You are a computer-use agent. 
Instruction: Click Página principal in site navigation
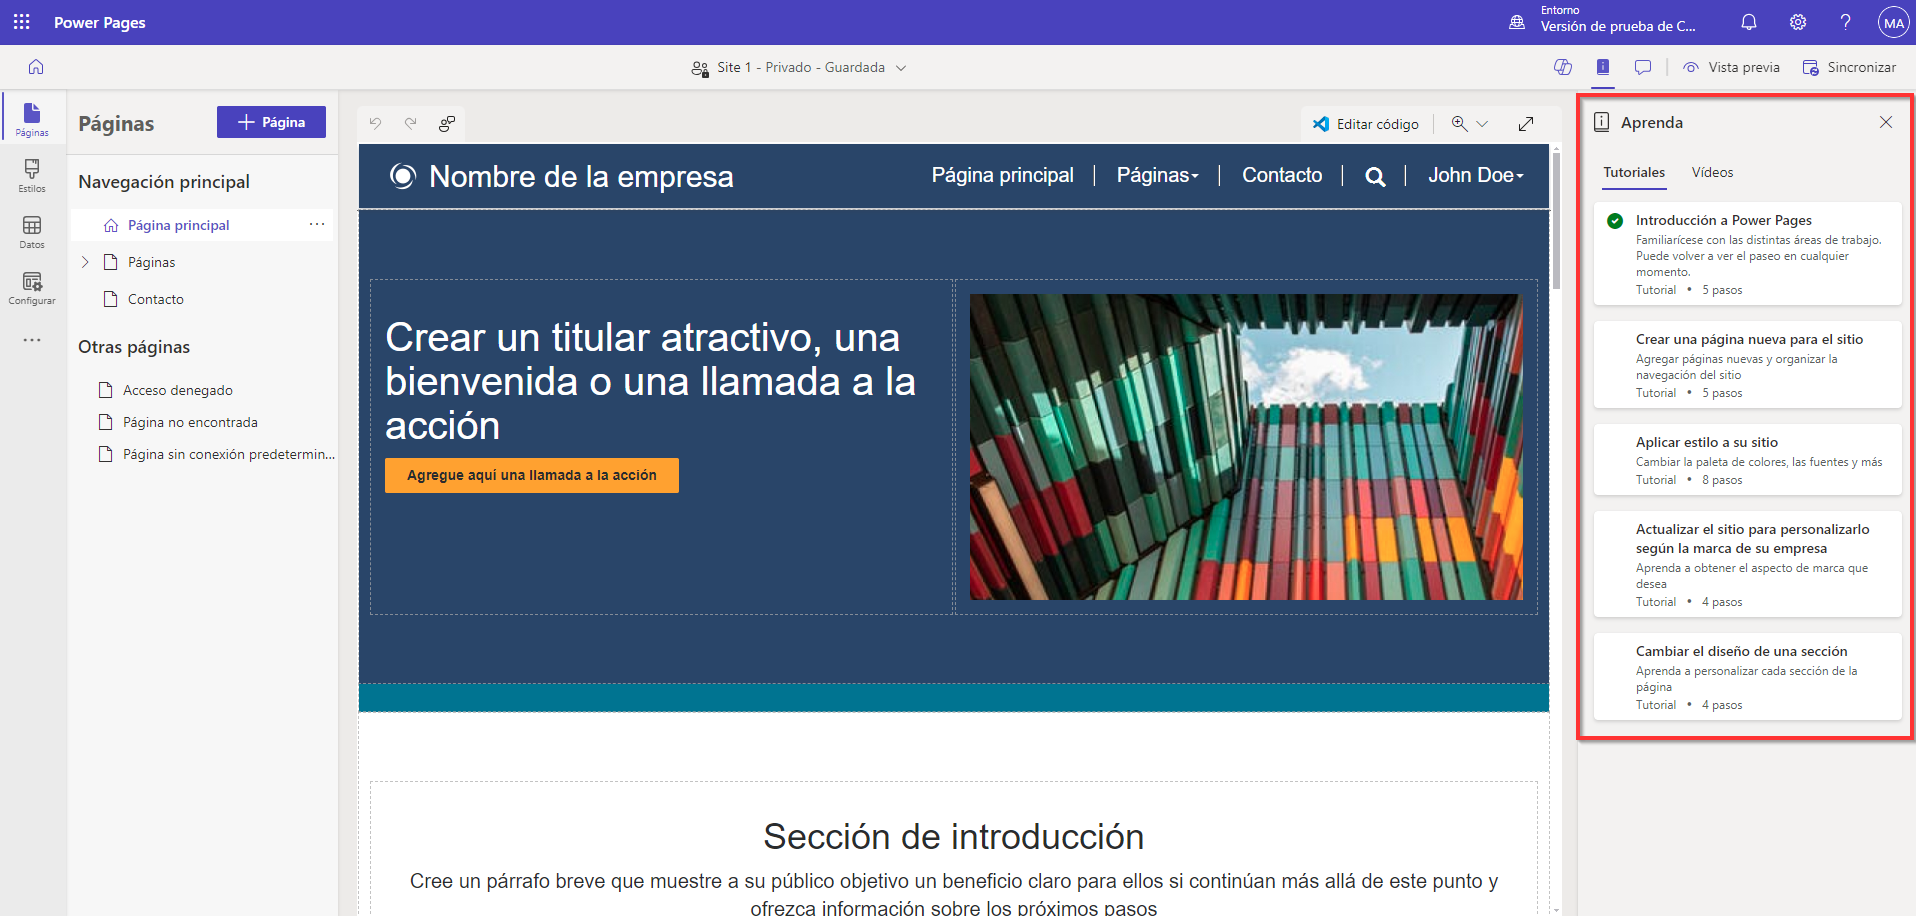tap(1003, 175)
